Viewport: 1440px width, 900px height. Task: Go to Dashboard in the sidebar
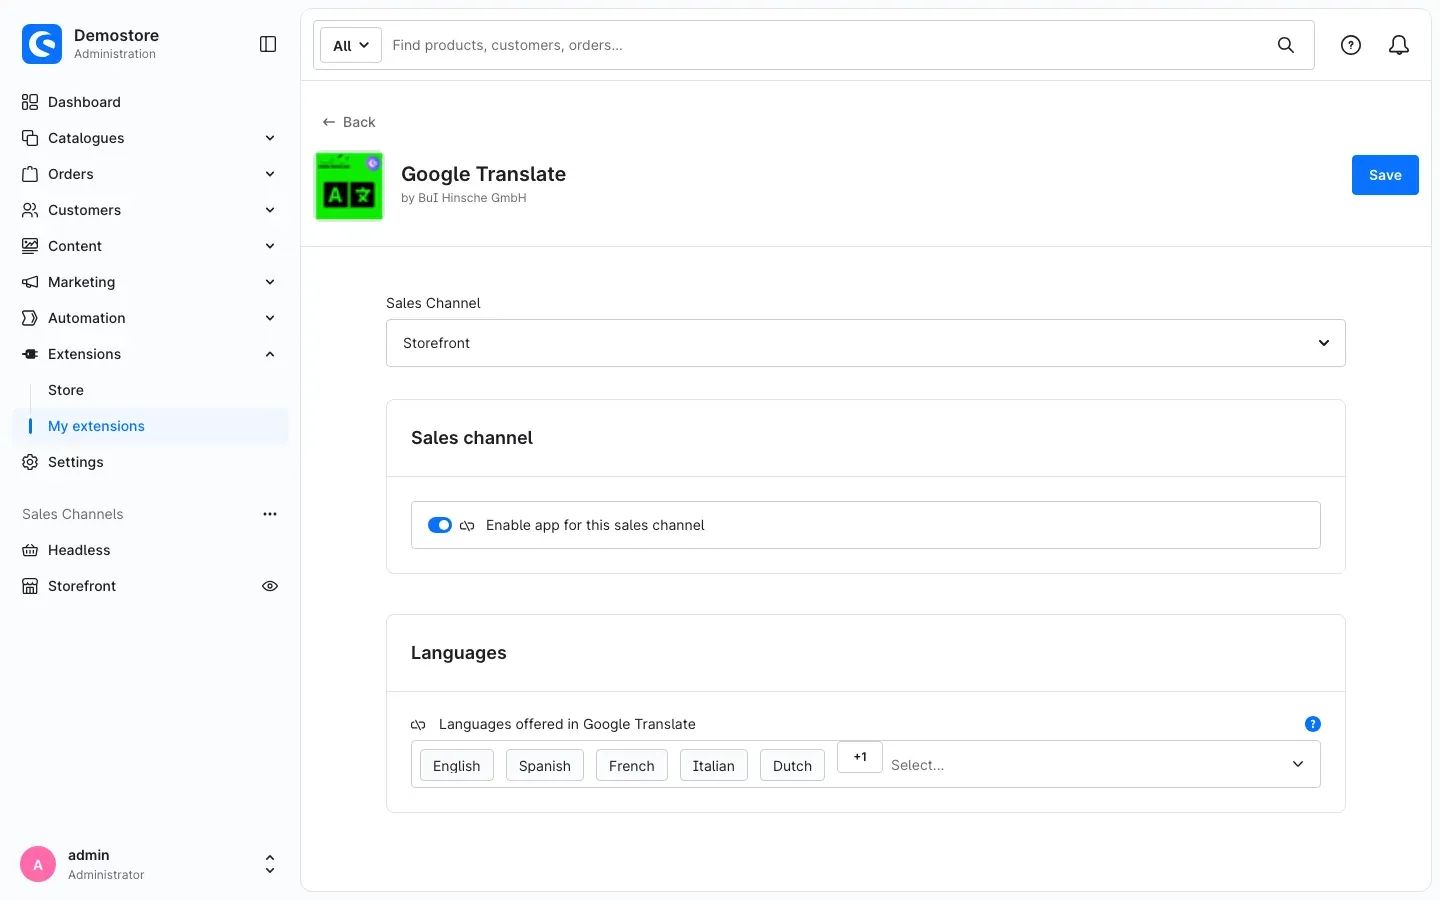pyautogui.click(x=84, y=102)
